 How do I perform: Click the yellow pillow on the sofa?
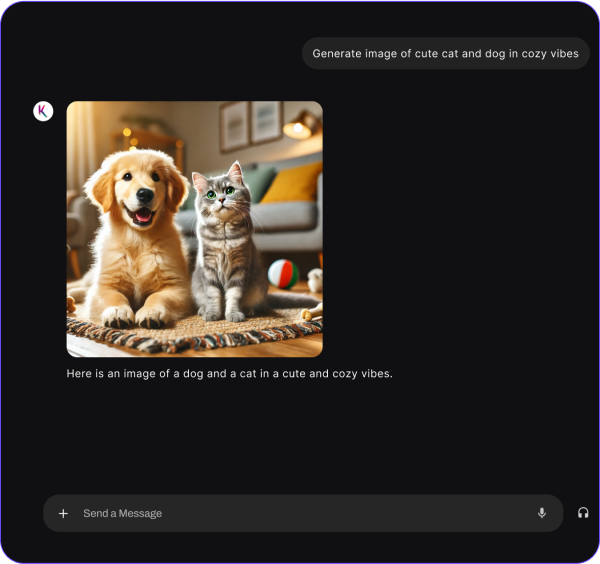click(293, 182)
